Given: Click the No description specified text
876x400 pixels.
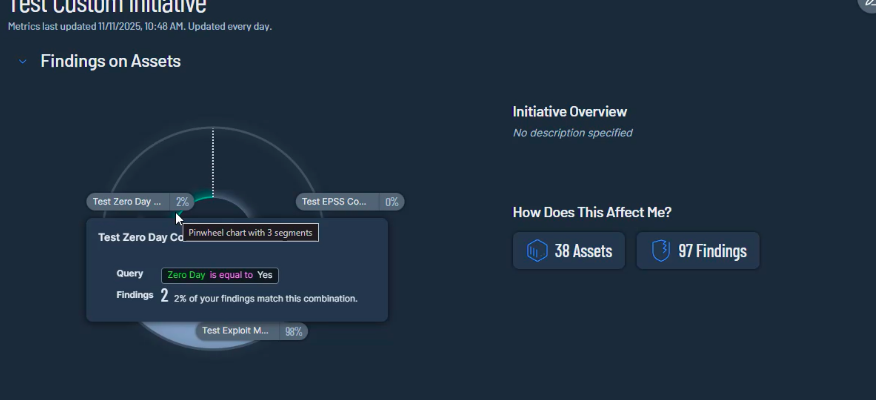Looking at the screenshot, I should click(x=572, y=133).
